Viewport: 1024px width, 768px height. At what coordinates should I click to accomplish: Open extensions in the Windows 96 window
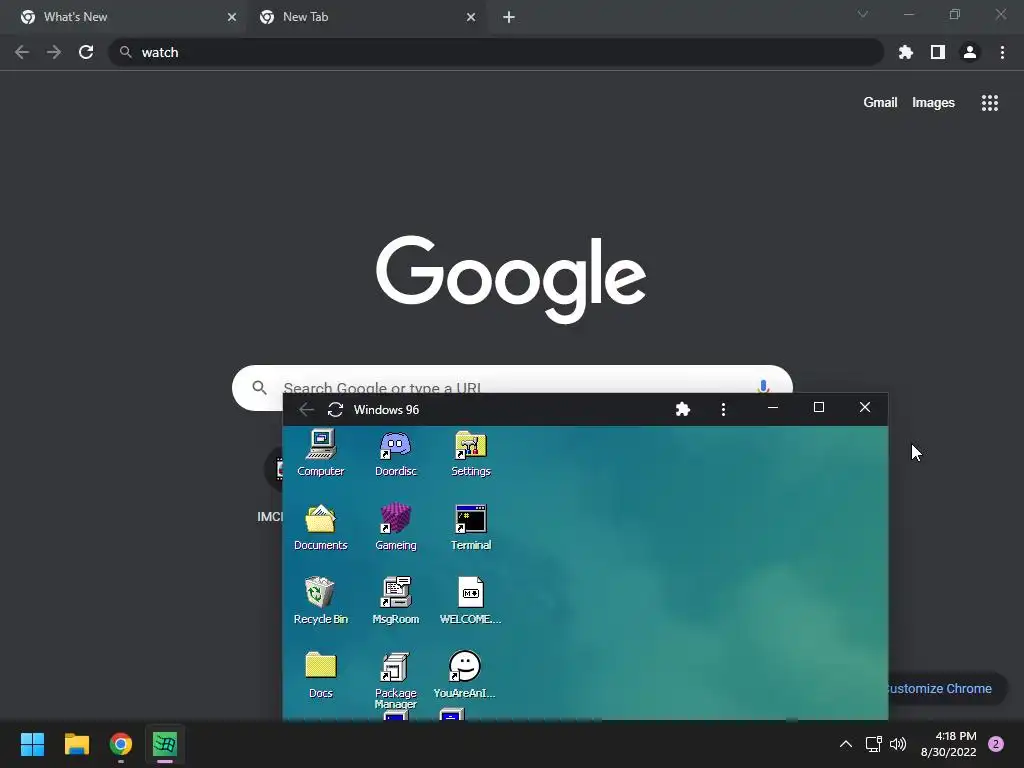[682, 409]
